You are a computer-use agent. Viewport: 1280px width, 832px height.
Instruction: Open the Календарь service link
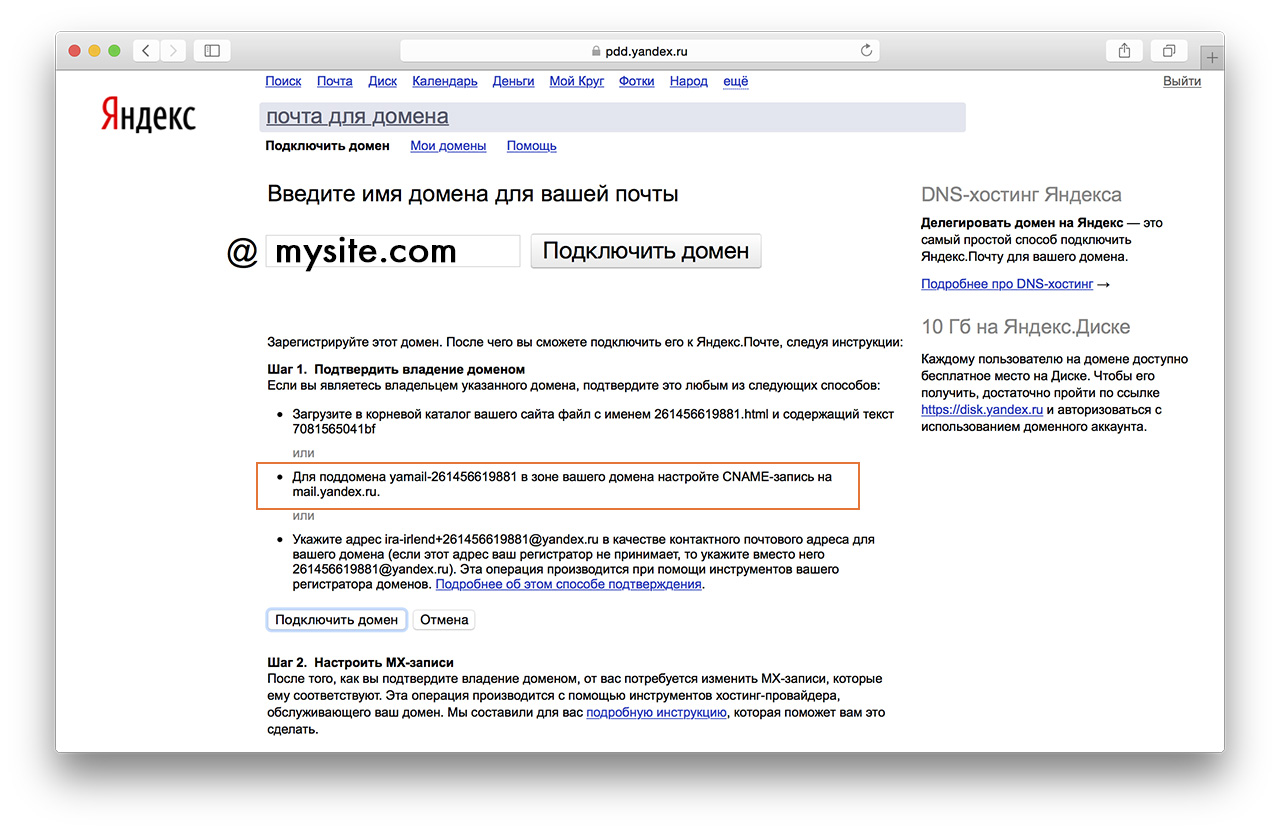click(445, 81)
